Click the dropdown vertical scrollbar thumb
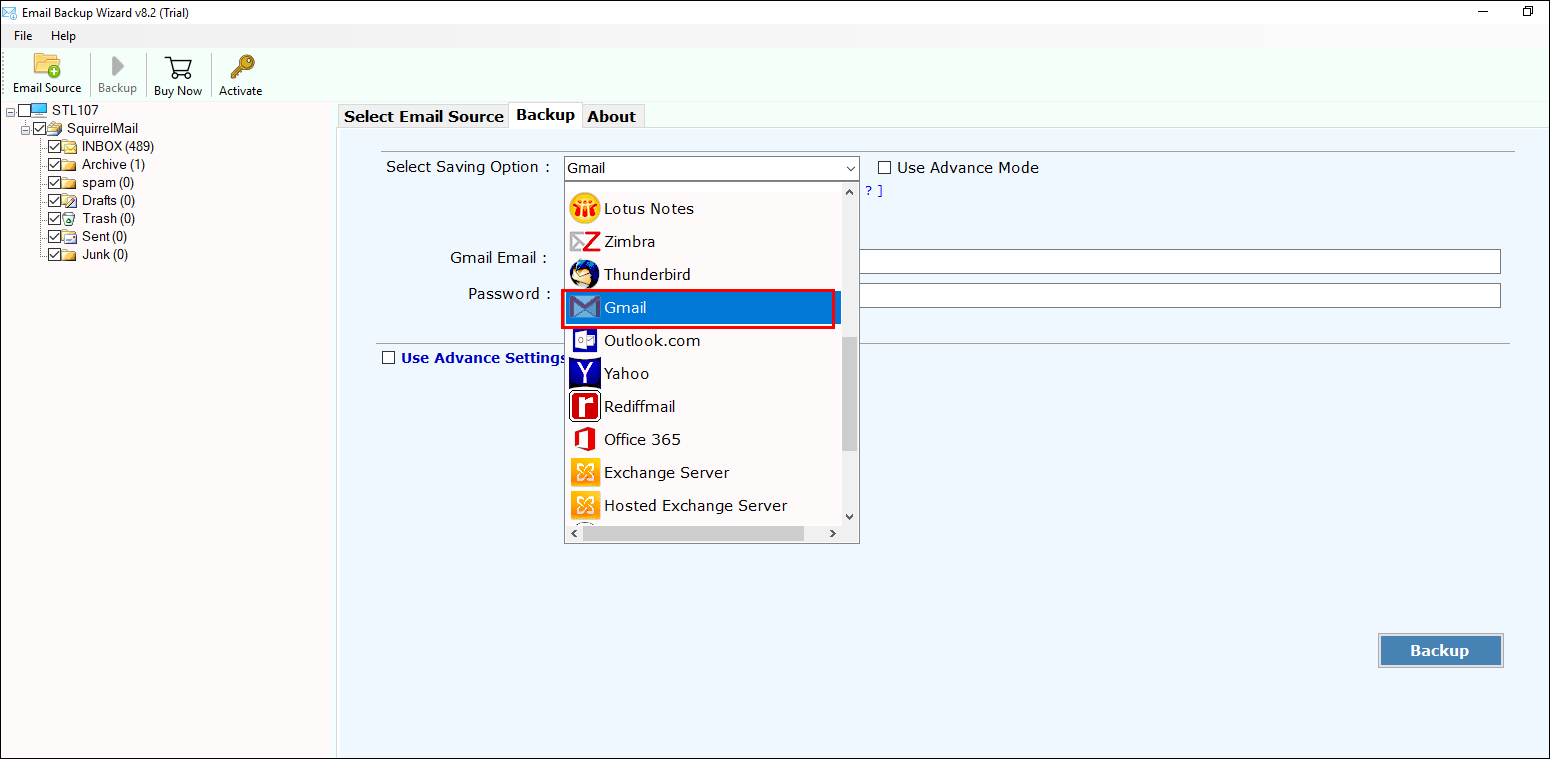The width and height of the screenshot is (1550, 759). (850, 393)
